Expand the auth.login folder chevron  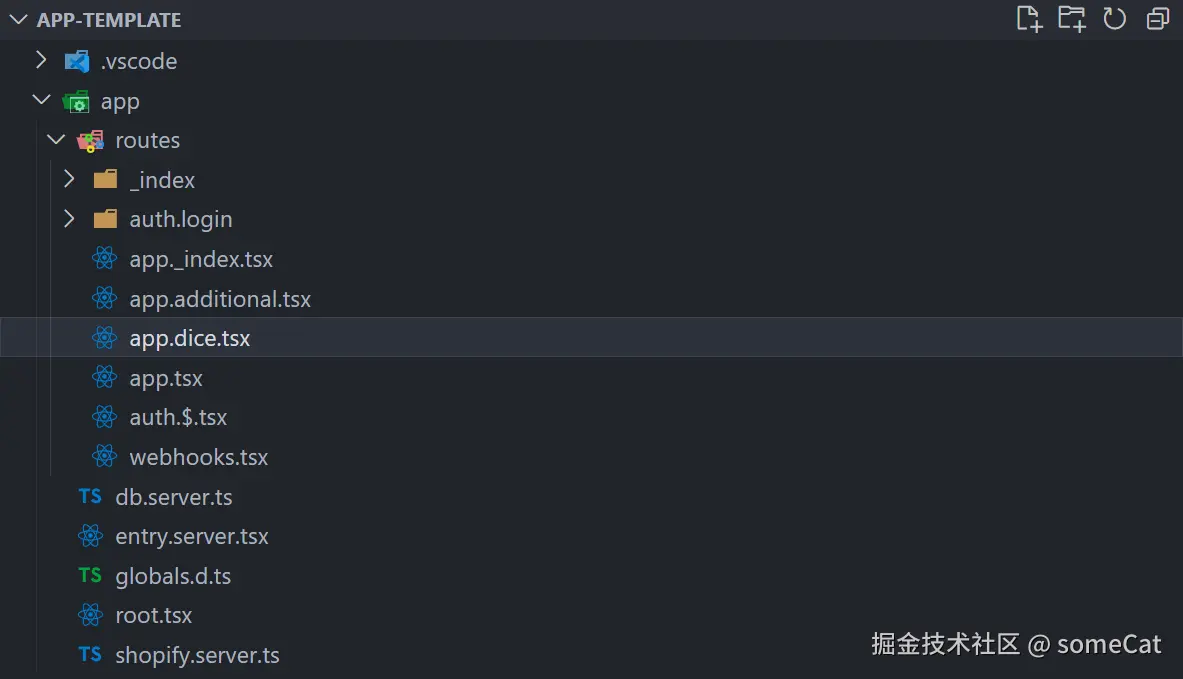click(x=69, y=219)
